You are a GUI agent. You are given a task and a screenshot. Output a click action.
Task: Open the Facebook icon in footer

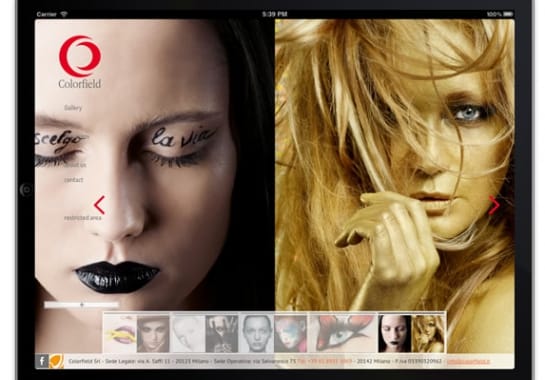tap(42, 361)
